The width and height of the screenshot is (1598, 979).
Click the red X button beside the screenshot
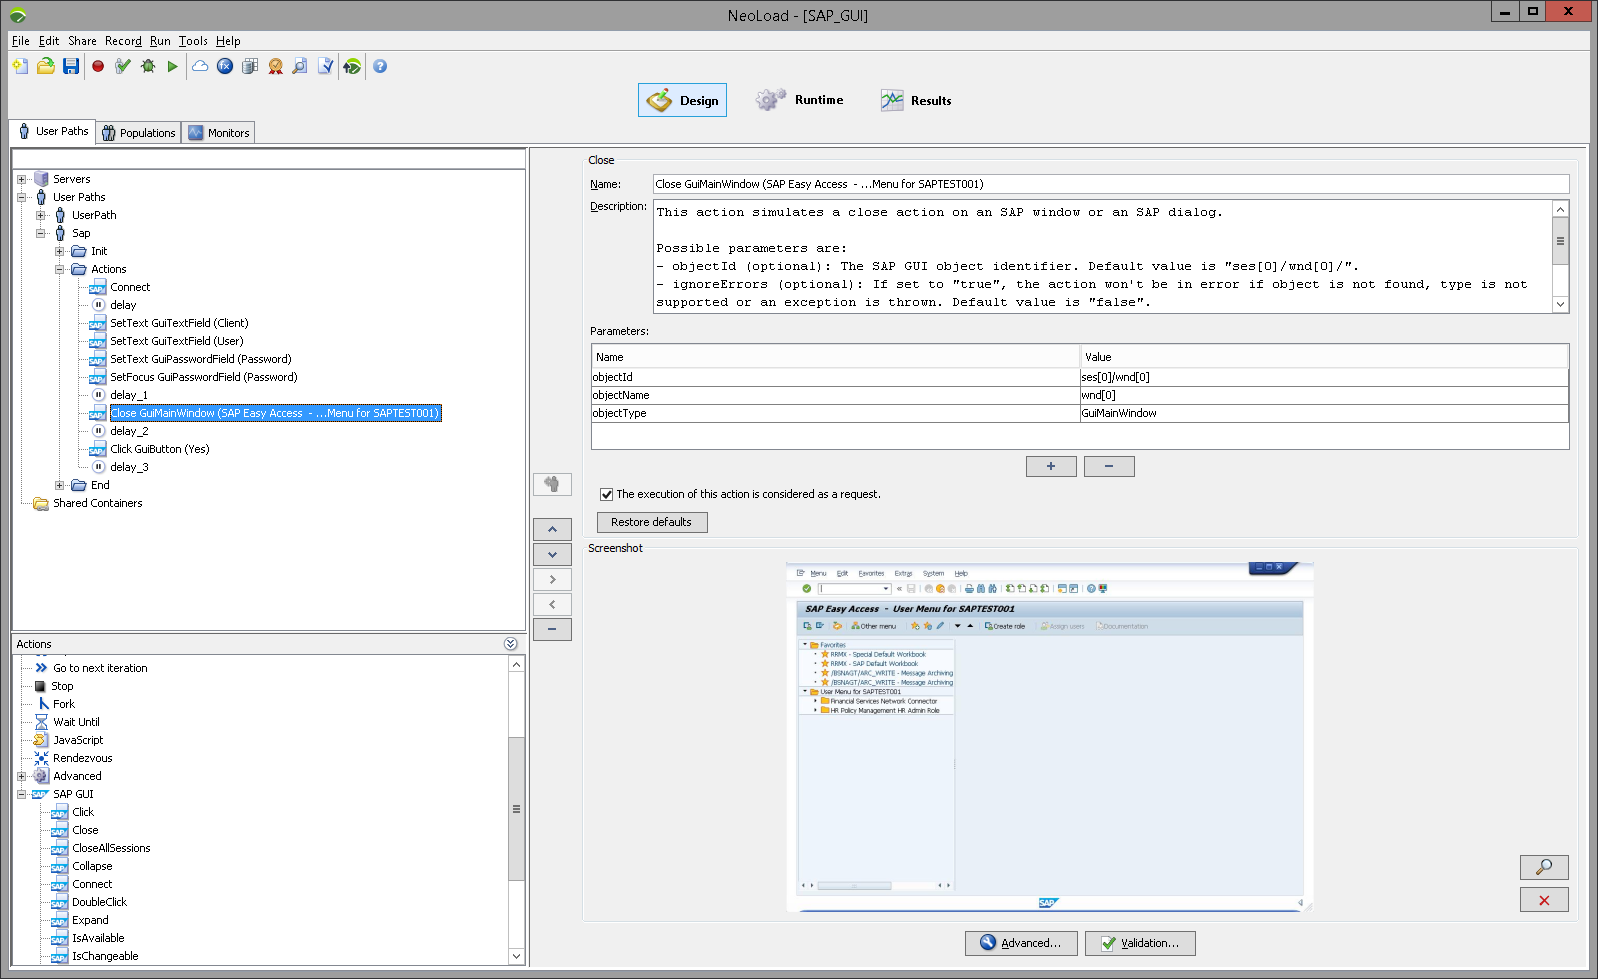[x=1543, y=900]
